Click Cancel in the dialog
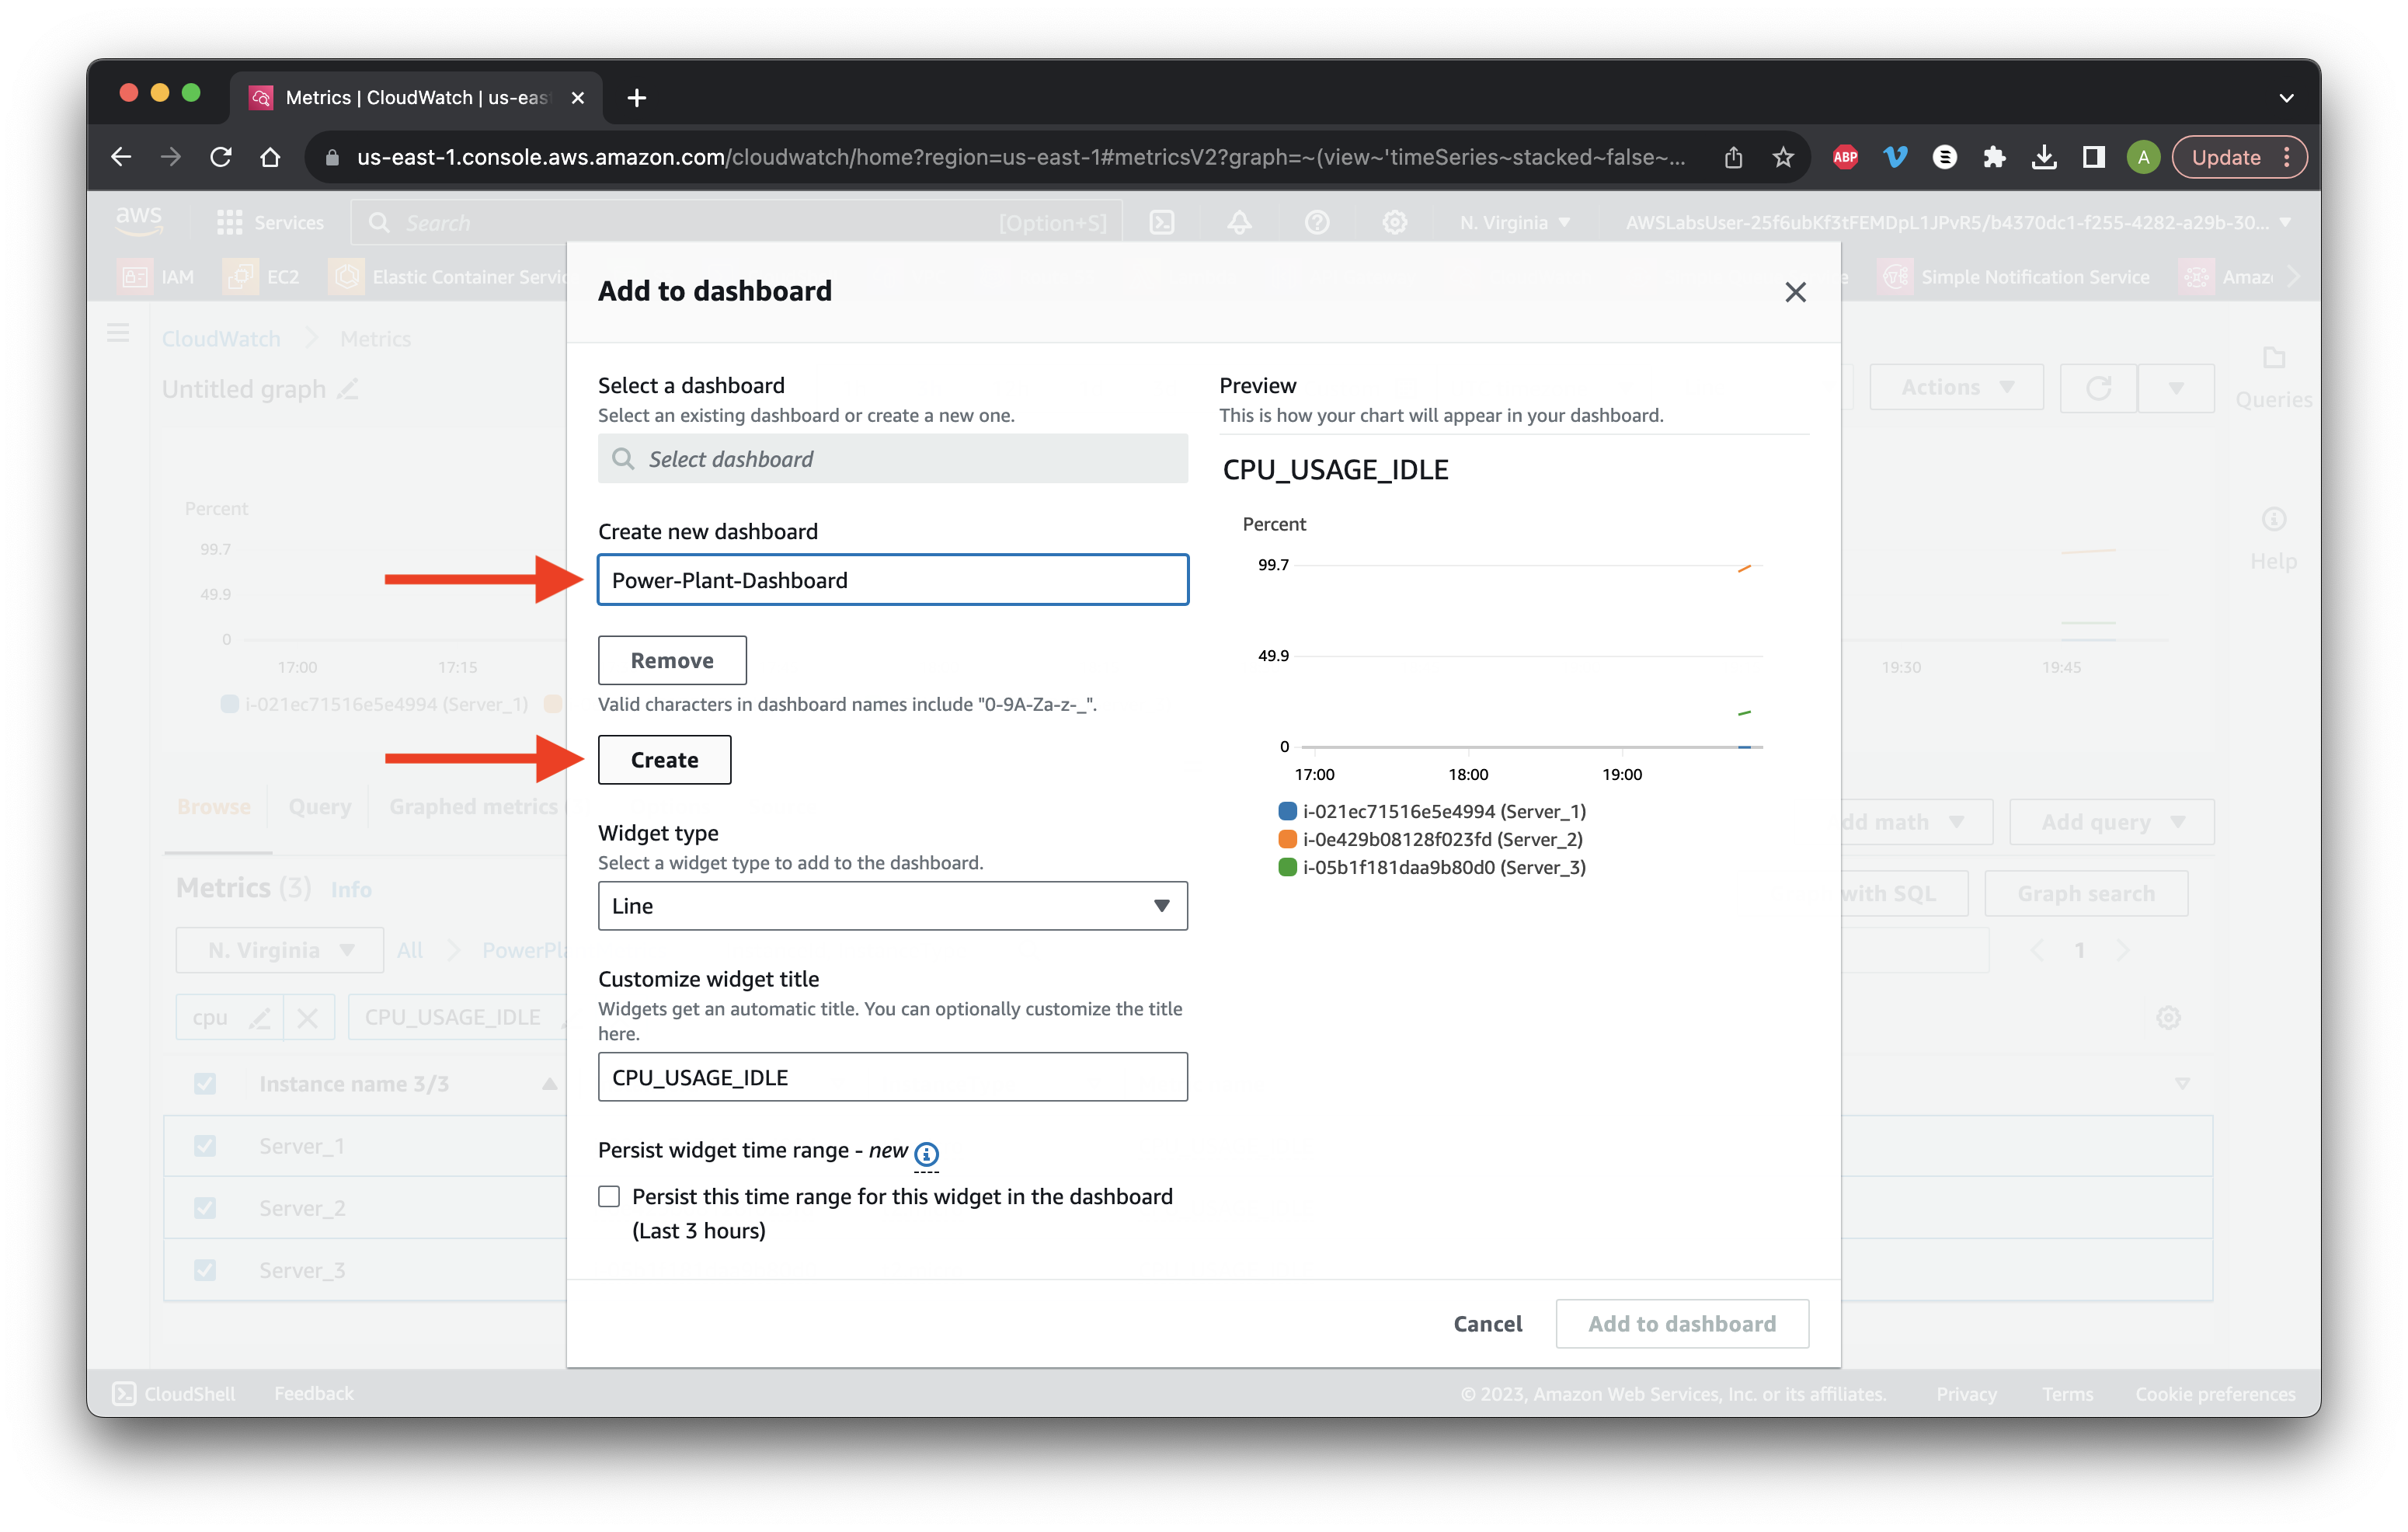The image size is (2408, 1532). coord(1487,1324)
